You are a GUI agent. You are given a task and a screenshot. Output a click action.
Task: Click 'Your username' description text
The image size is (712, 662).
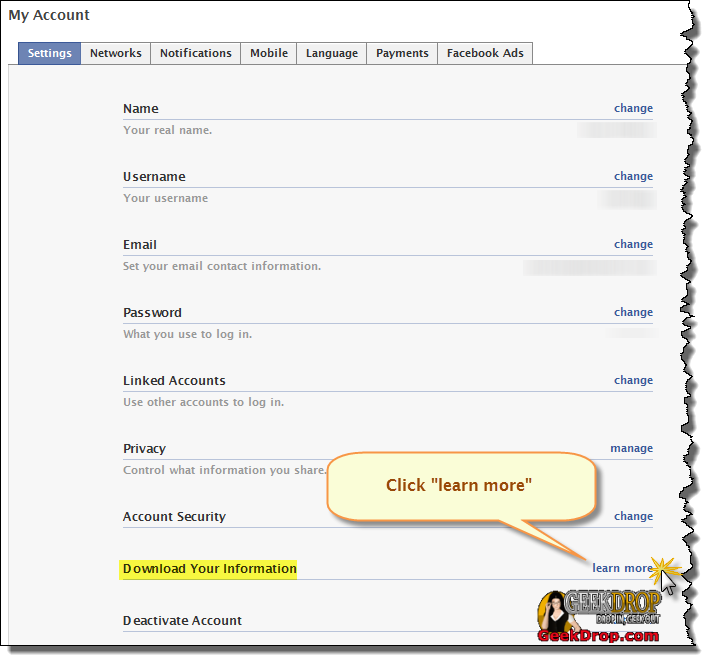point(166,198)
